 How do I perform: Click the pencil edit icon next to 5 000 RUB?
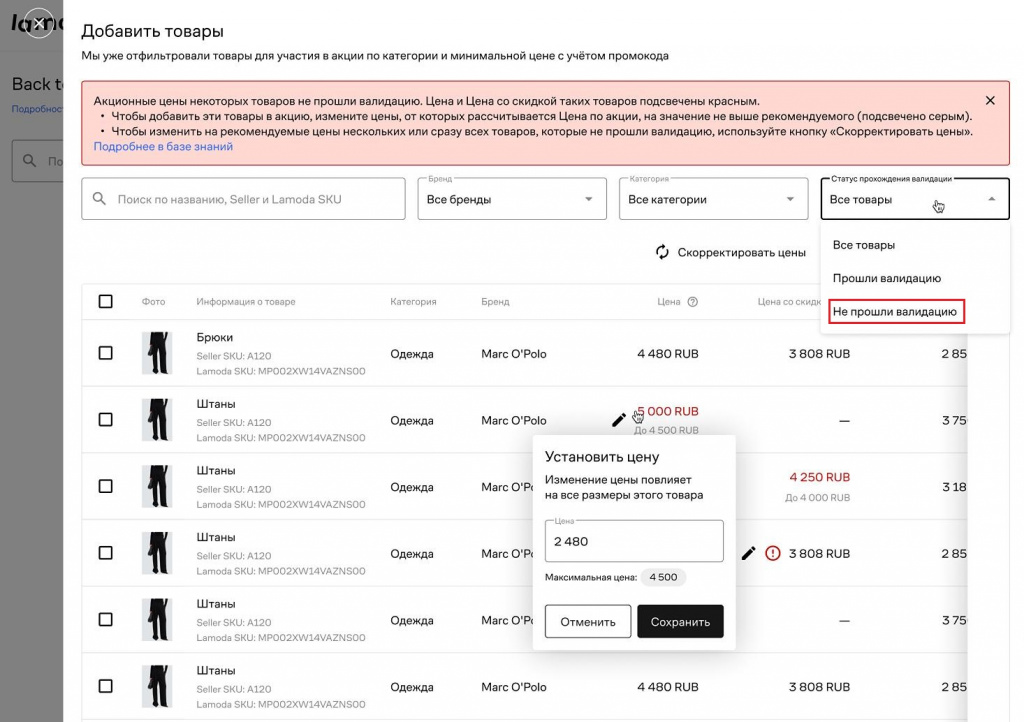(619, 420)
